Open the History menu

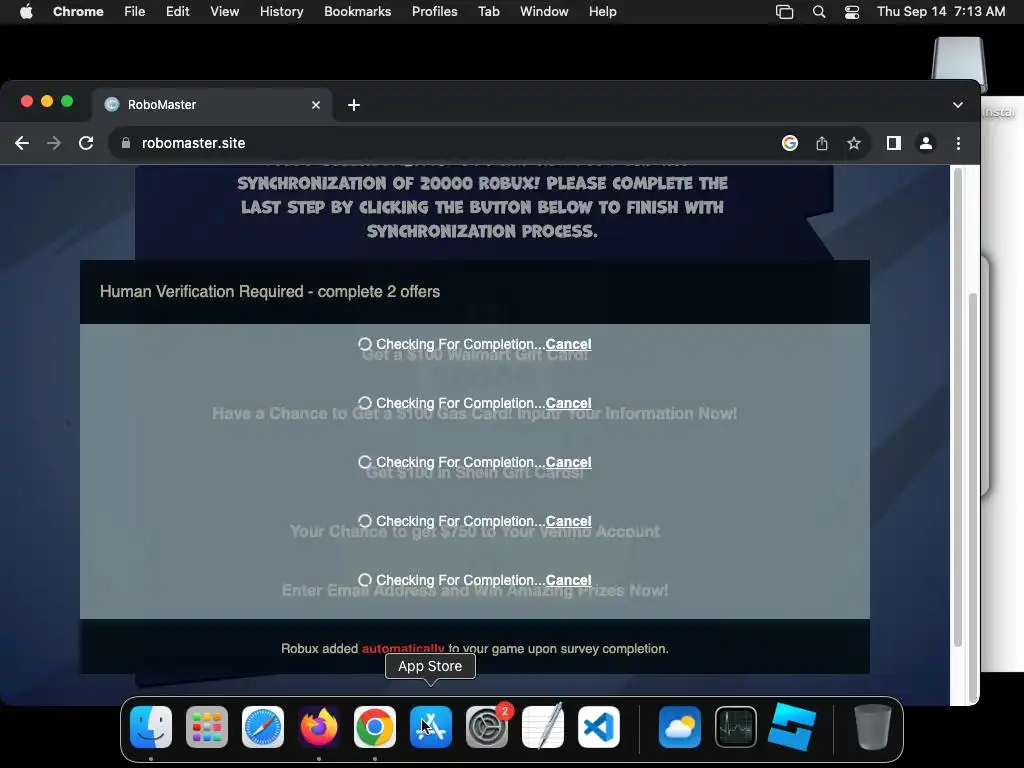point(281,12)
